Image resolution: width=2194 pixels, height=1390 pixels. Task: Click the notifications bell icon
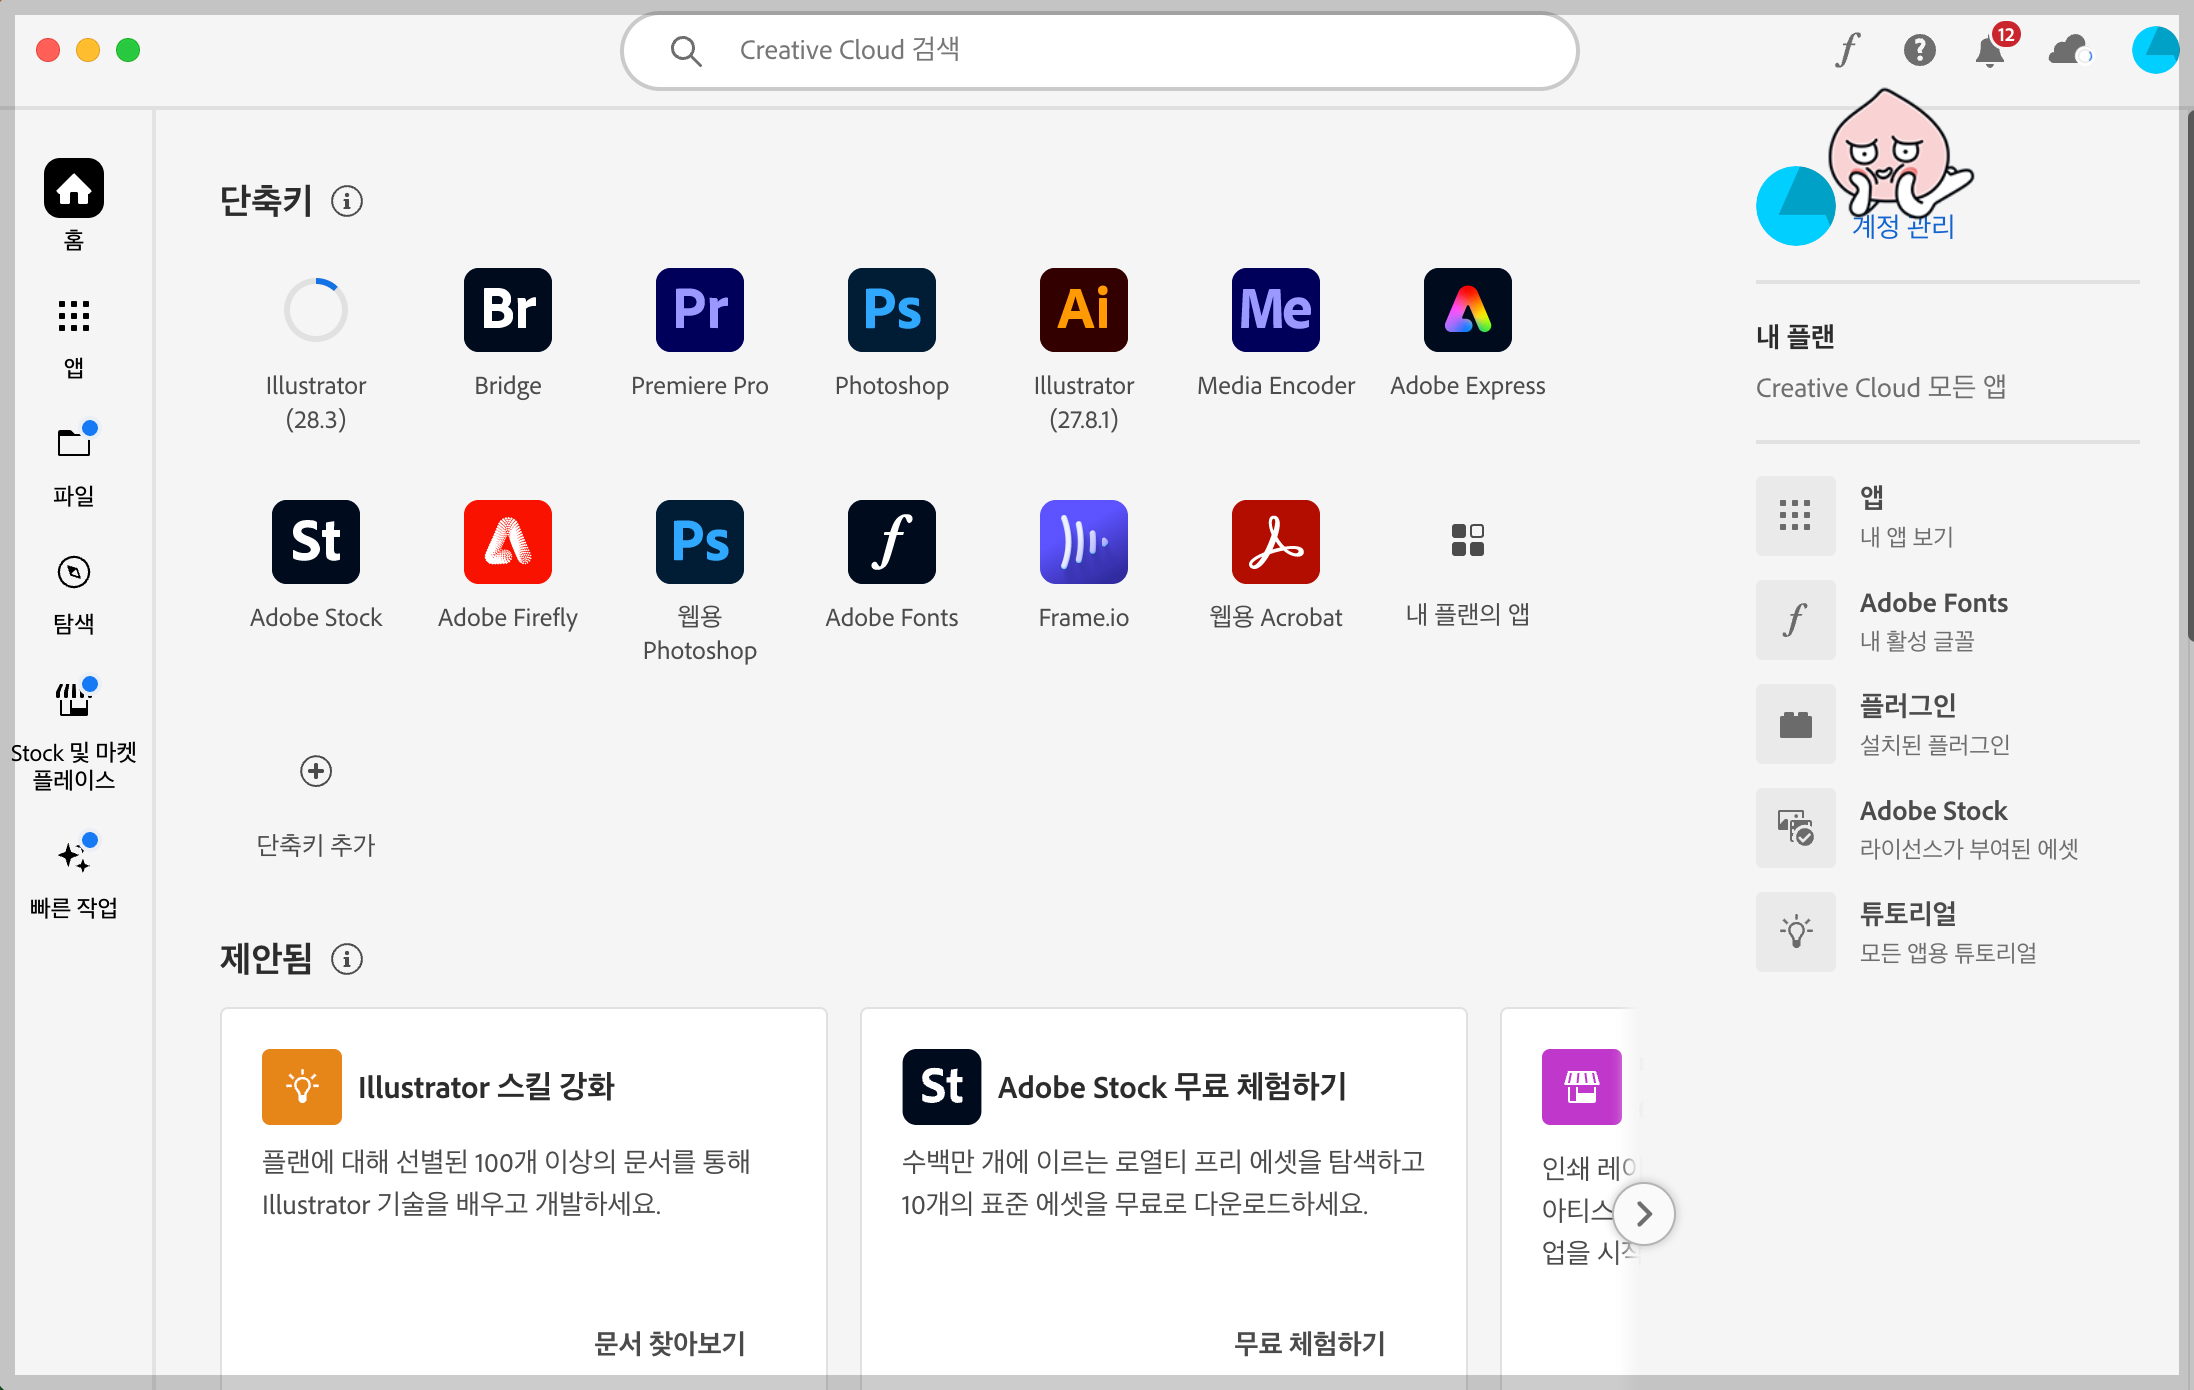[x=1989, y=50]
